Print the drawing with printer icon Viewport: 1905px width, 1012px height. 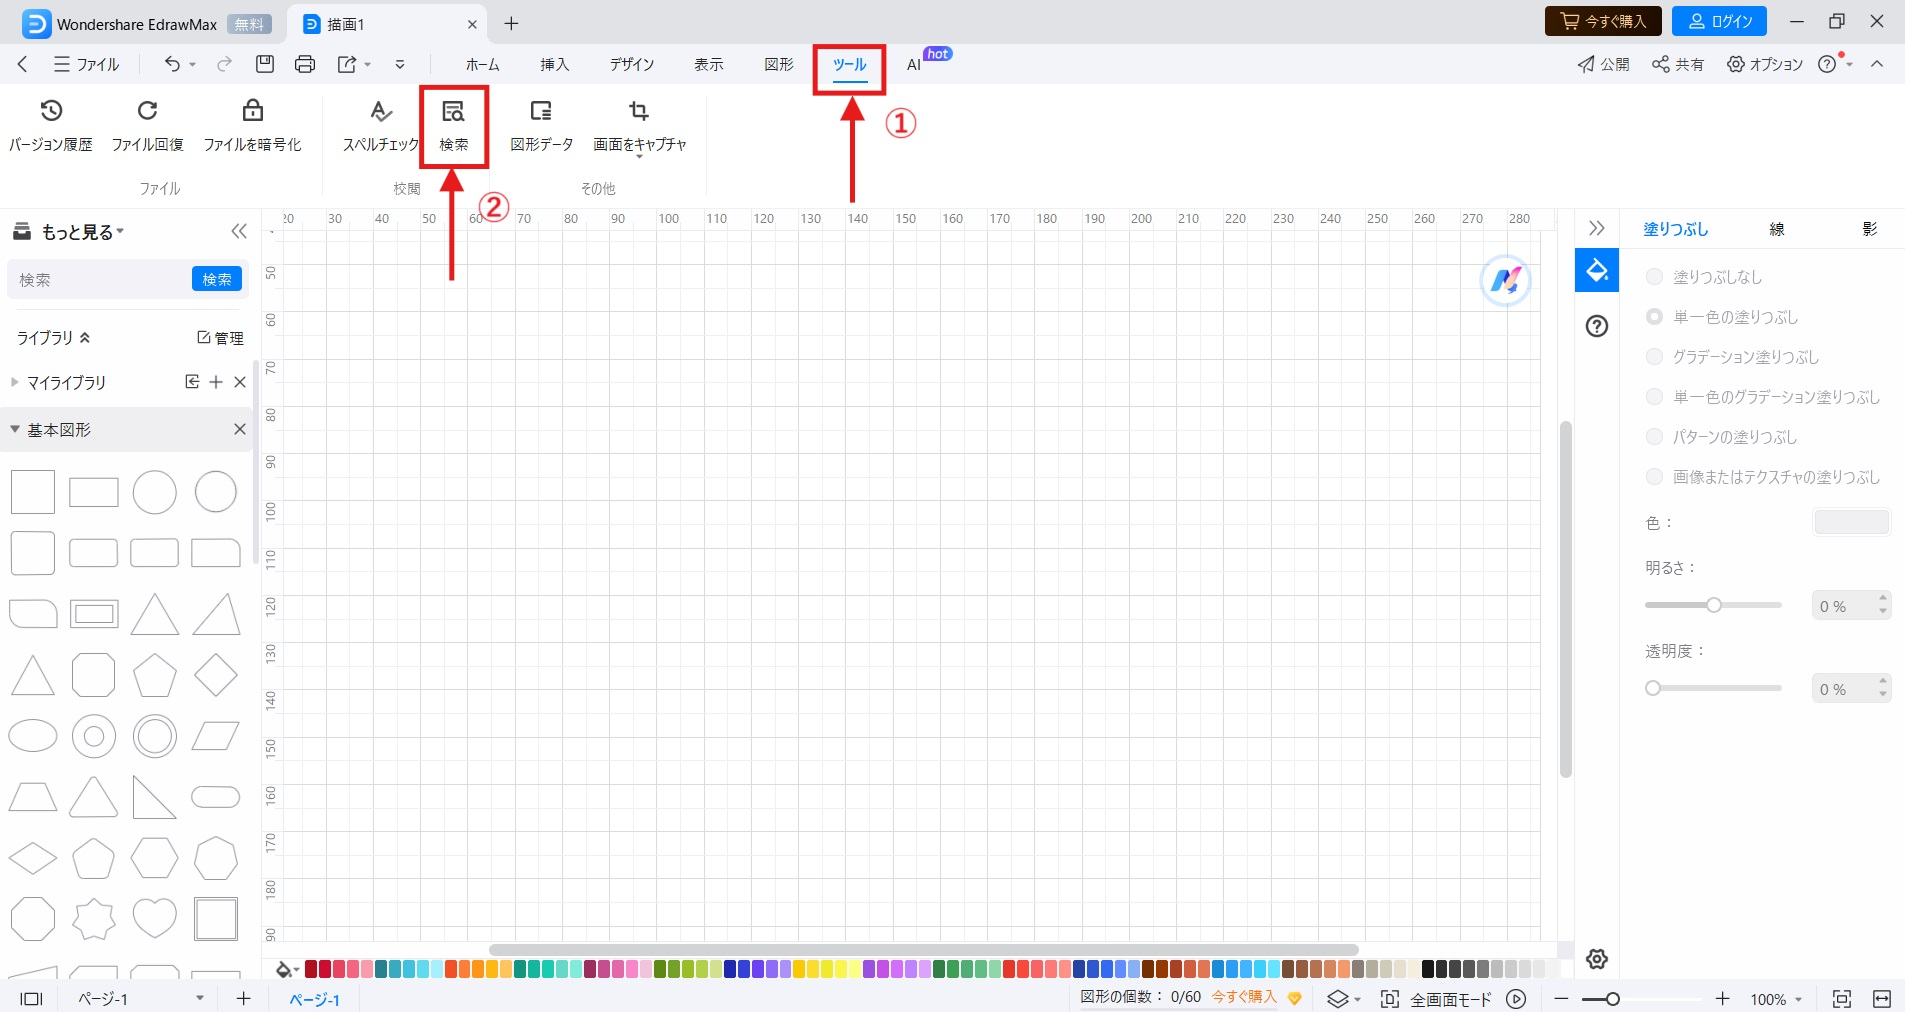pos(305,64)
